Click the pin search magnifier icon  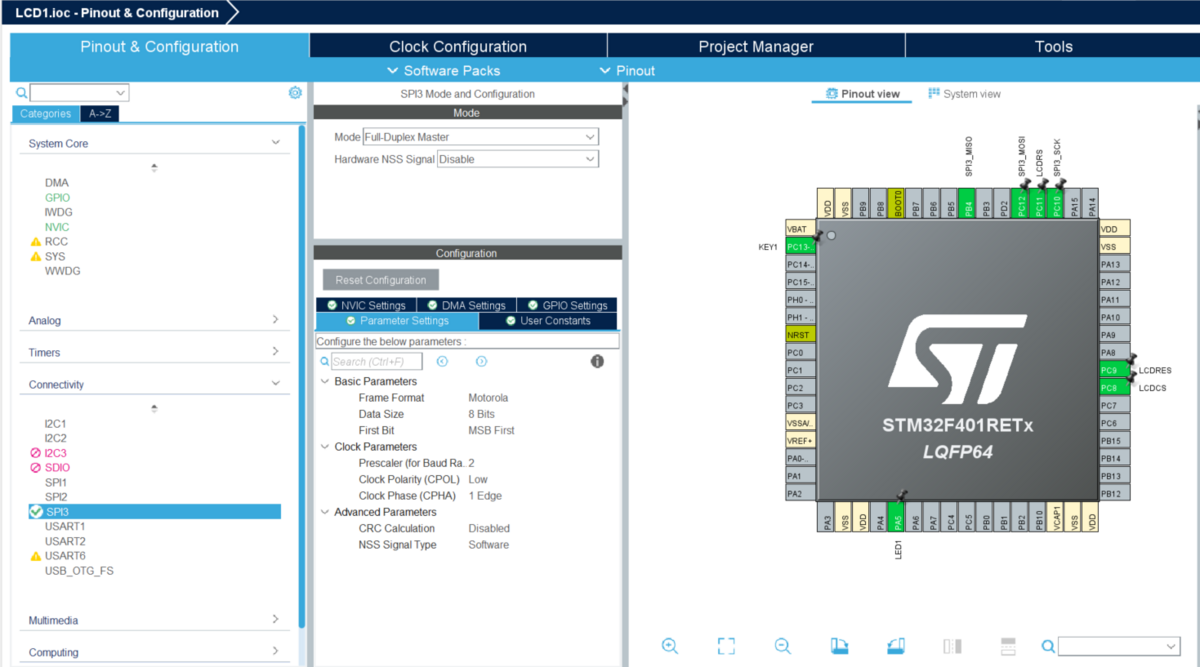click(1048, 647)
